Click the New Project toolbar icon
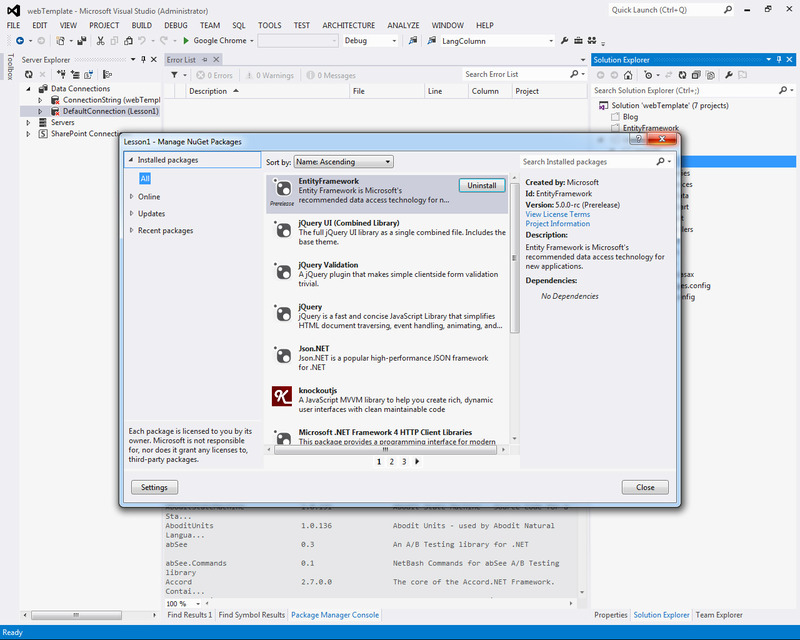800x640 pixels. click(x=60, y=41)
